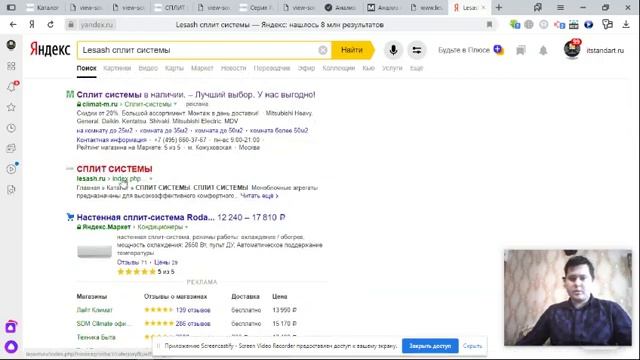Open sidebar favorites star icon
The image size is (640, 360).
tap(11, 107)
